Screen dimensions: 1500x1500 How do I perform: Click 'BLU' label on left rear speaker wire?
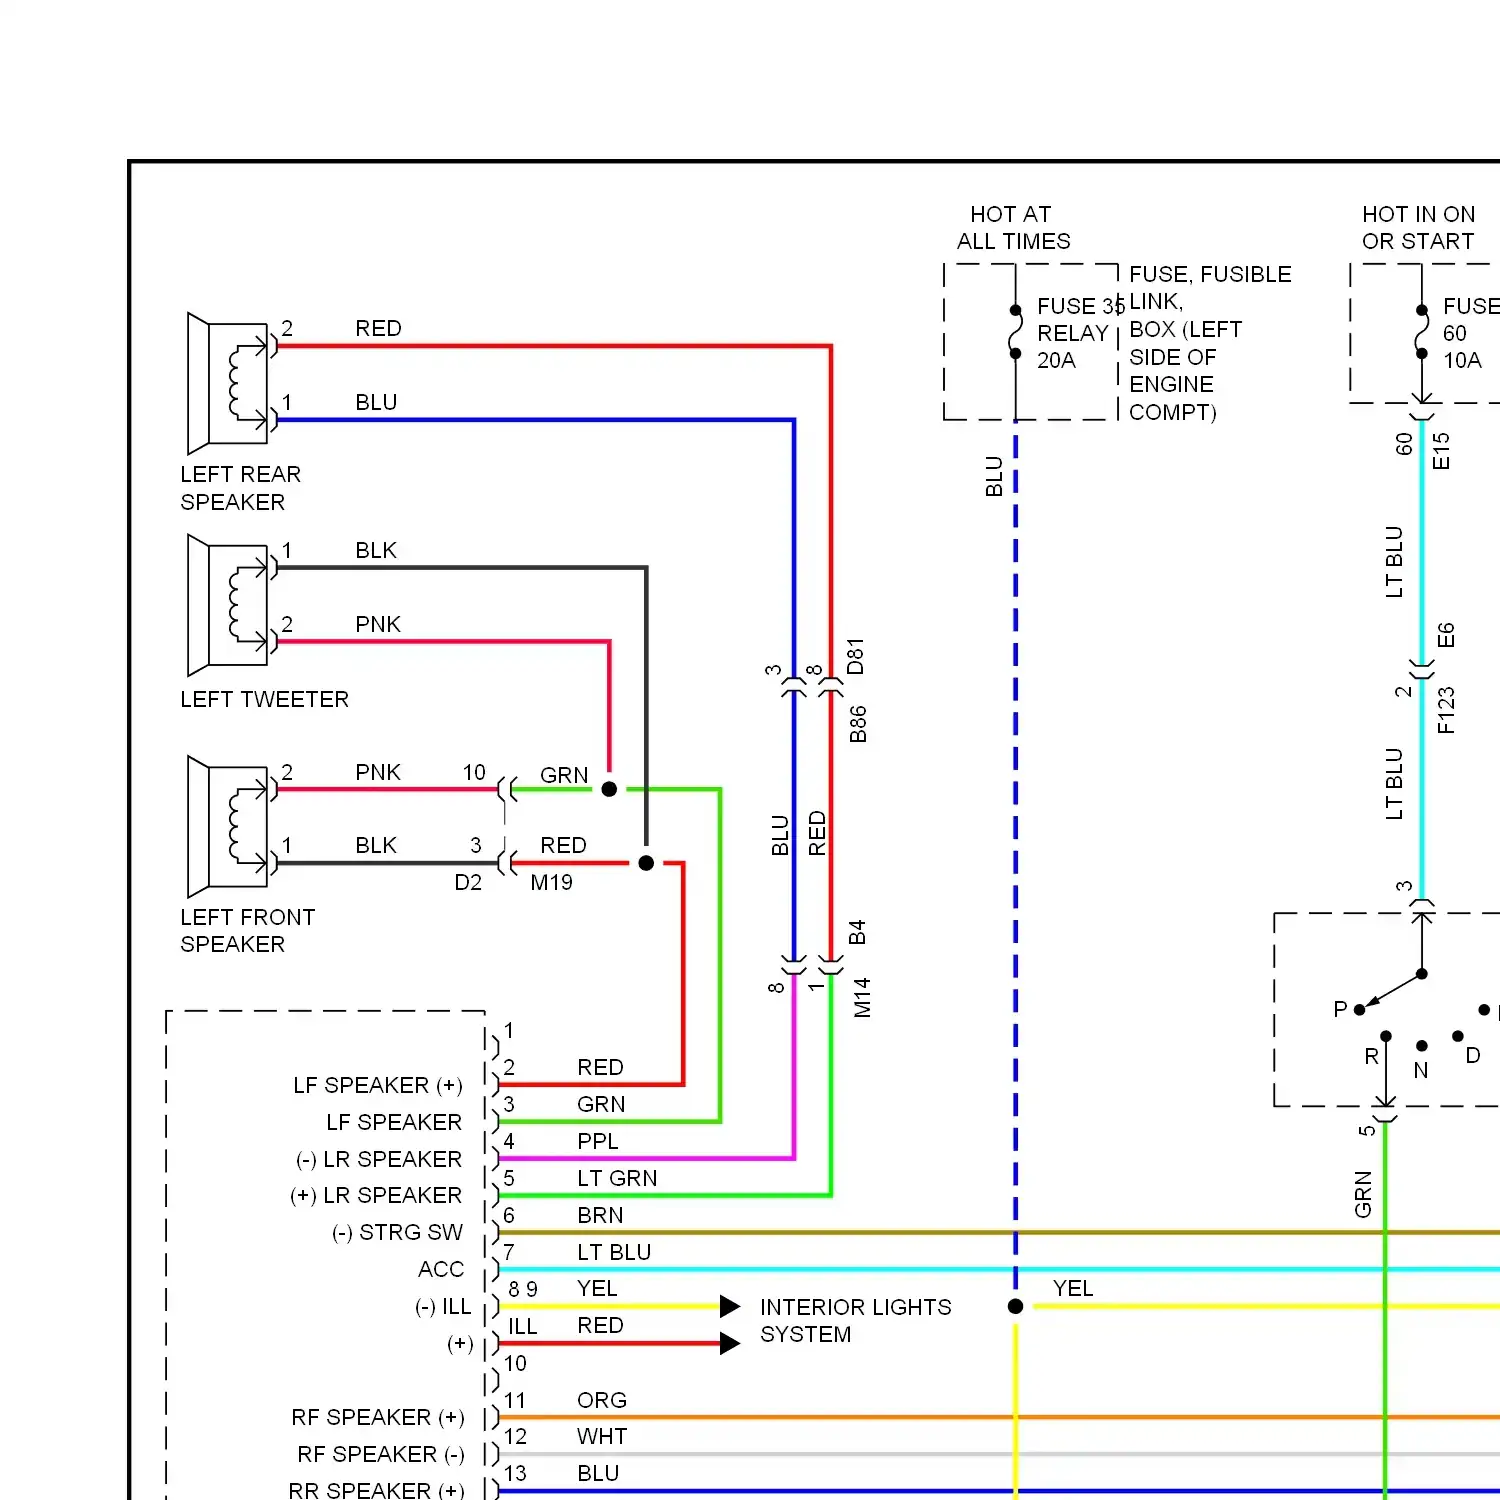point(376,402)
